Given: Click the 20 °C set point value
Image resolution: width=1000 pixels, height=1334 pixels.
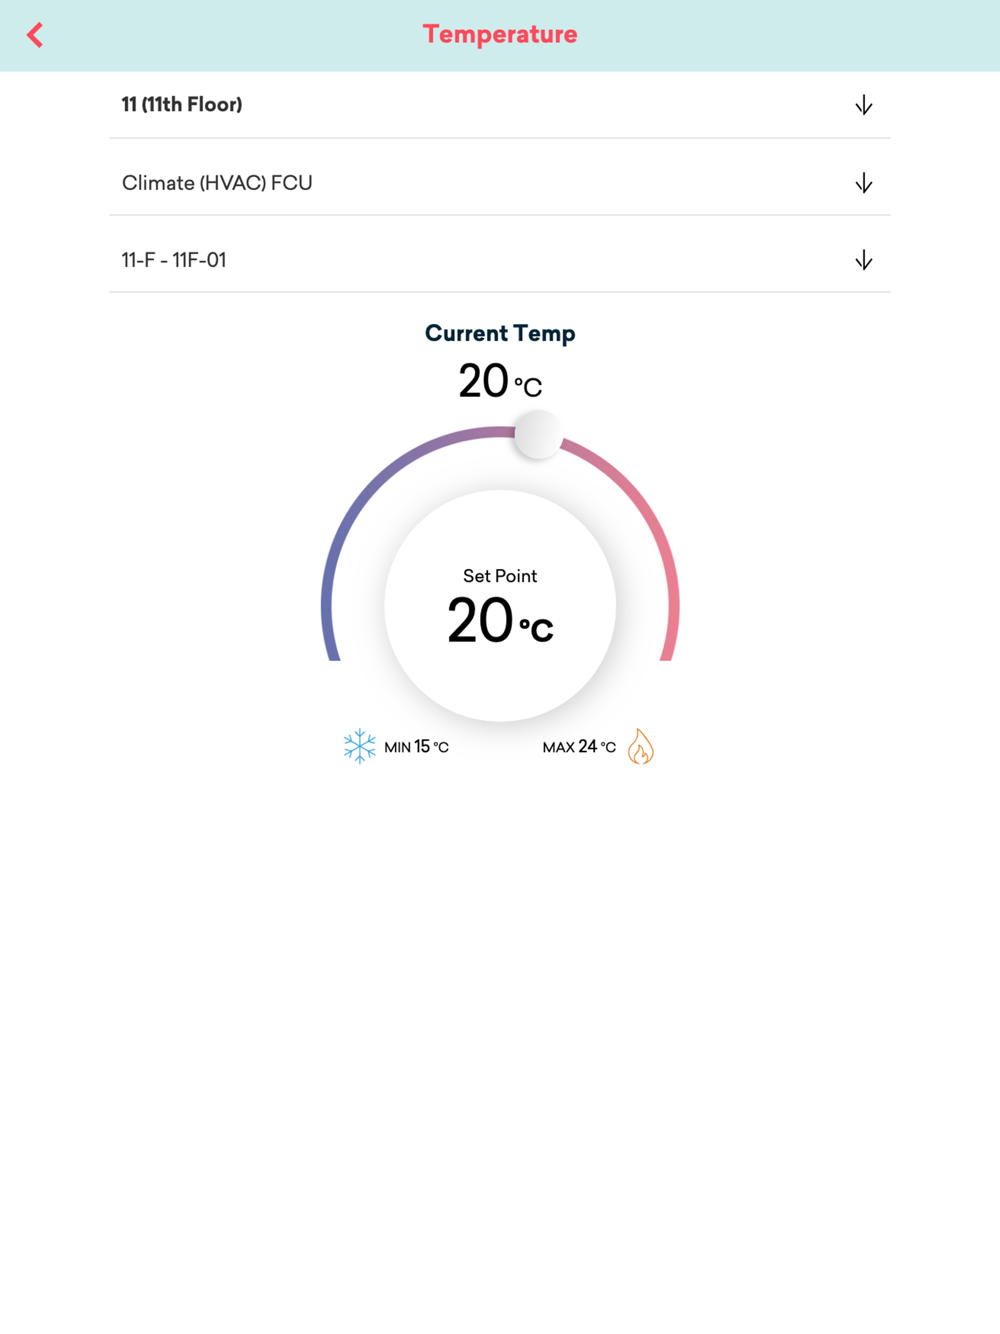Looking at the screenshot, I should coord(500,621).
